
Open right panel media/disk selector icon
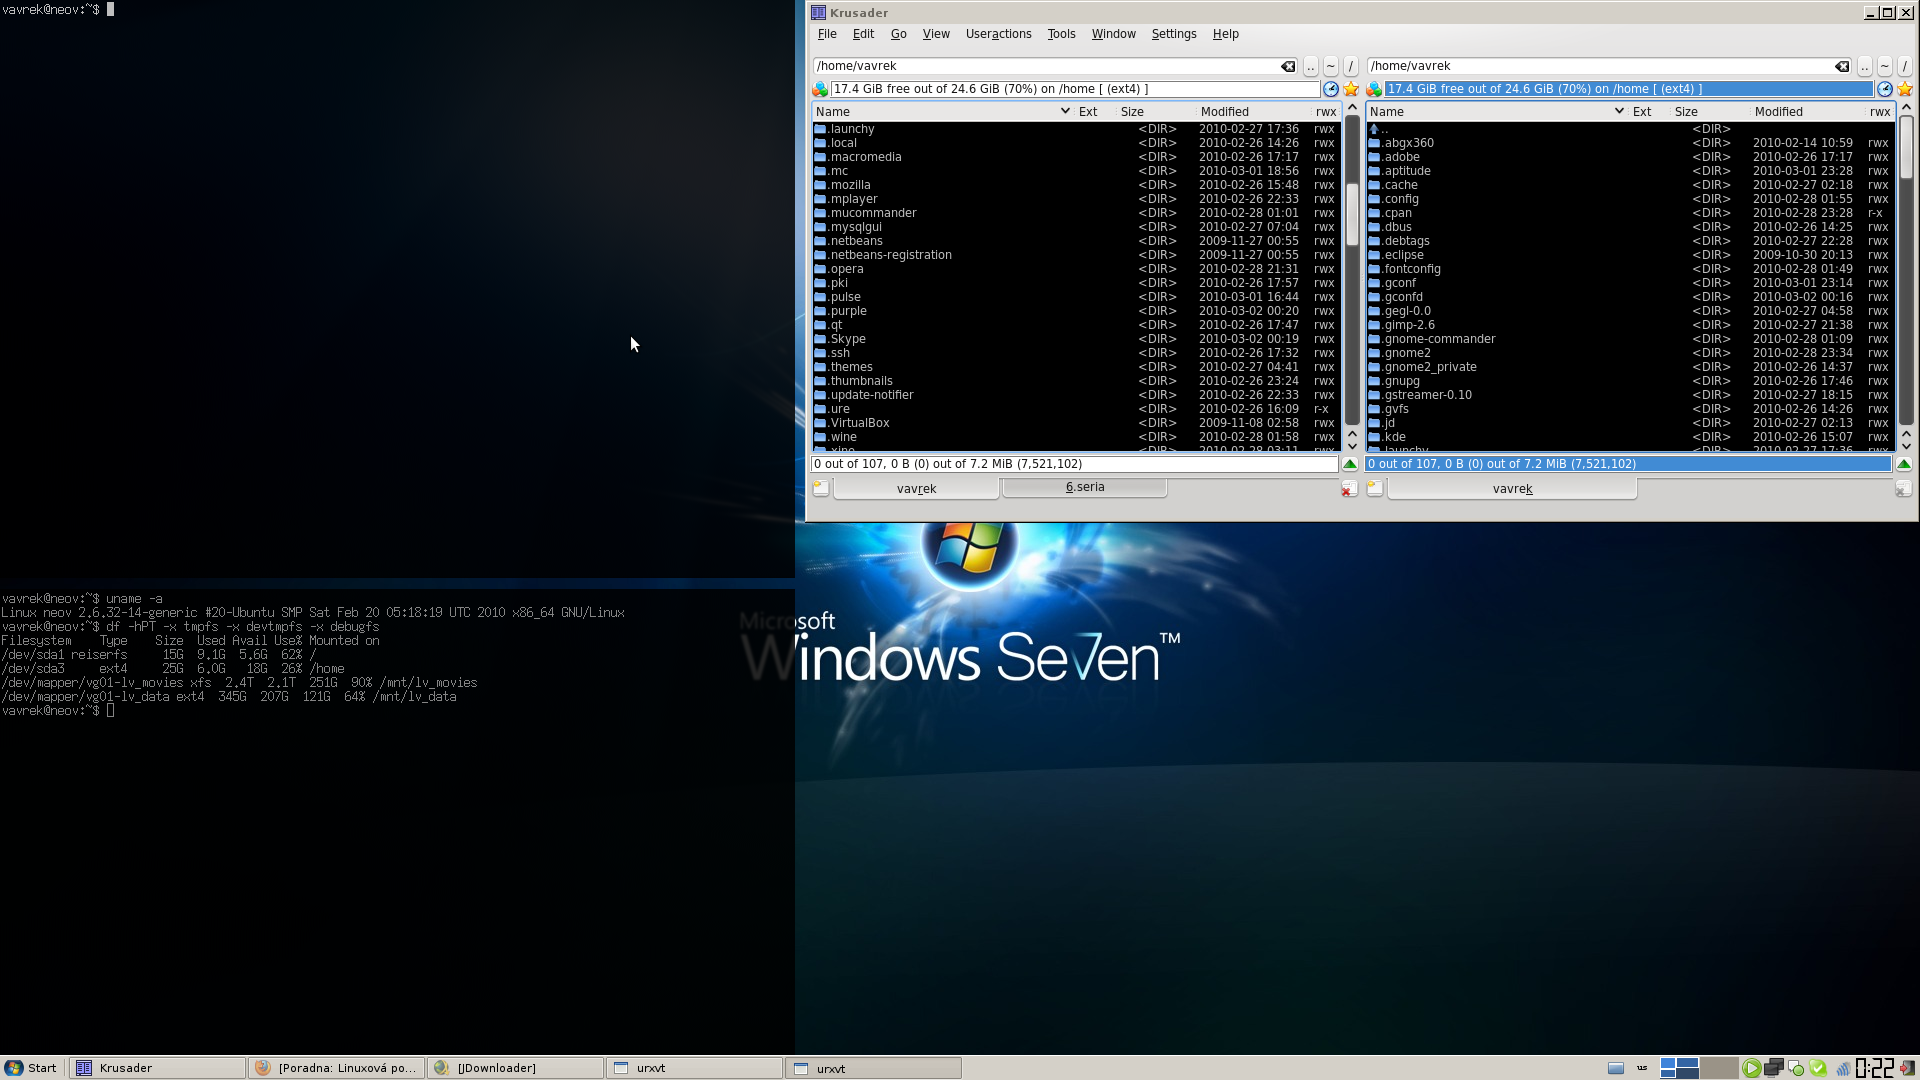pos(1374,89)
